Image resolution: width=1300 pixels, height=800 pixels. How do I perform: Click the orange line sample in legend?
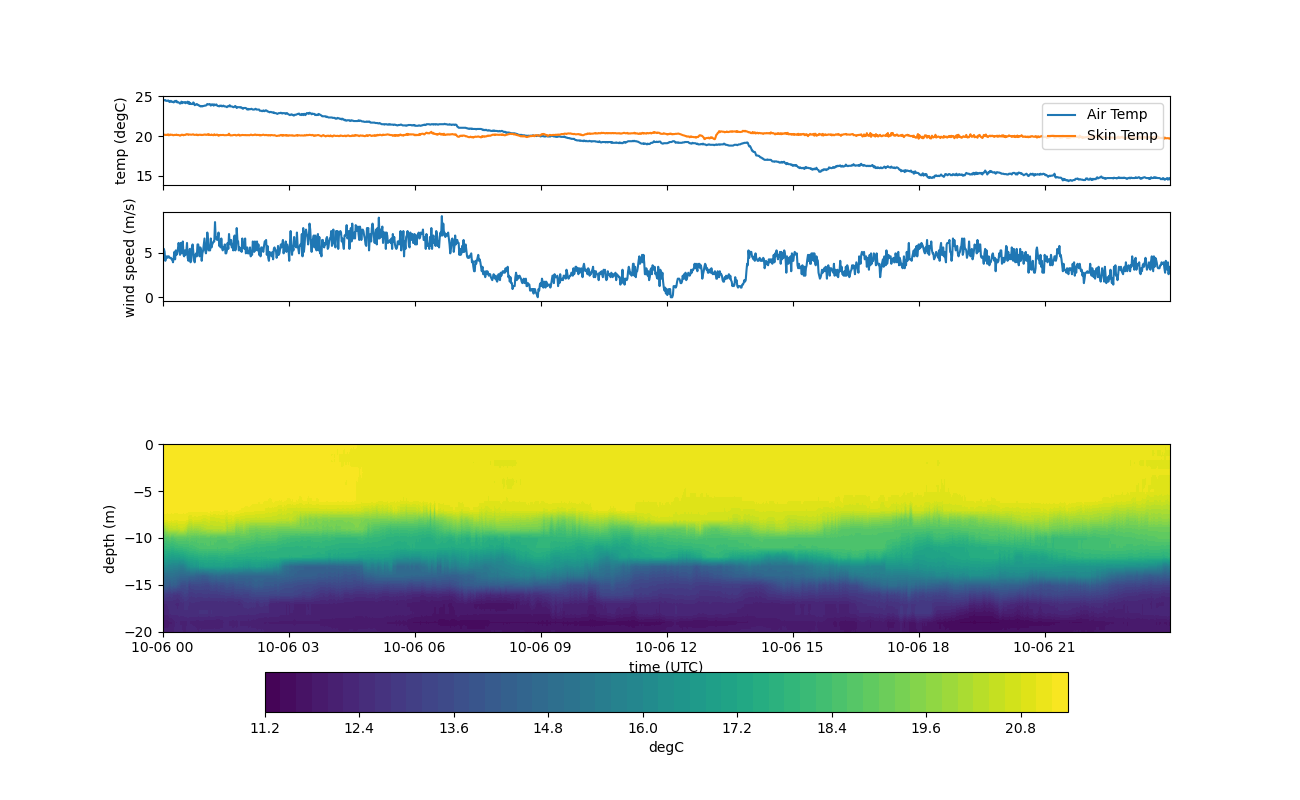(x=1062, y=135)
